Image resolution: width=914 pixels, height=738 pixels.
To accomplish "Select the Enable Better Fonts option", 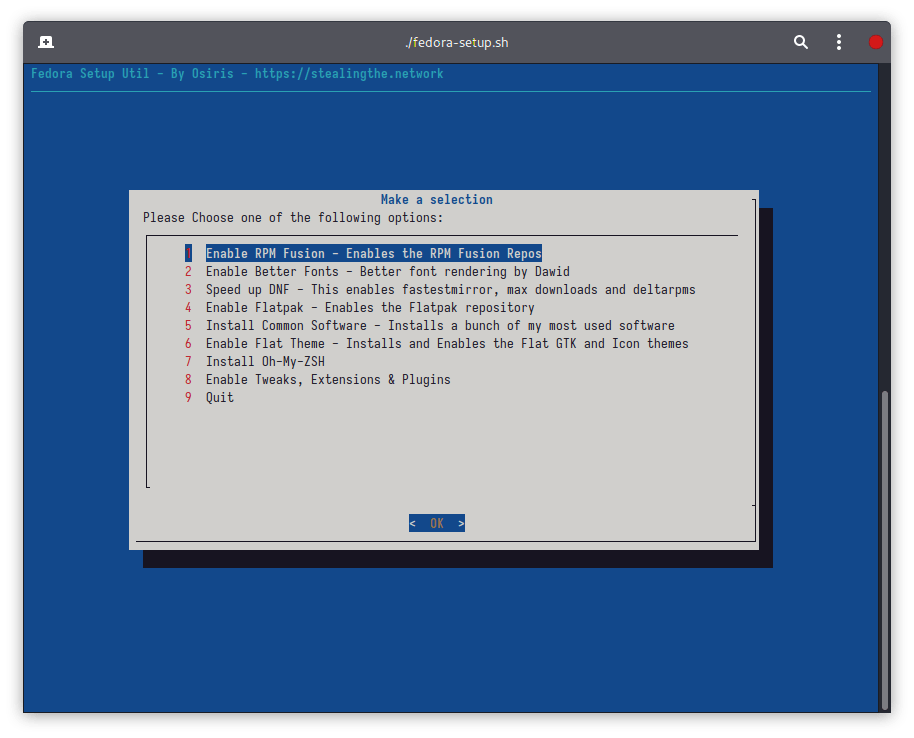I will coord(388,271).
